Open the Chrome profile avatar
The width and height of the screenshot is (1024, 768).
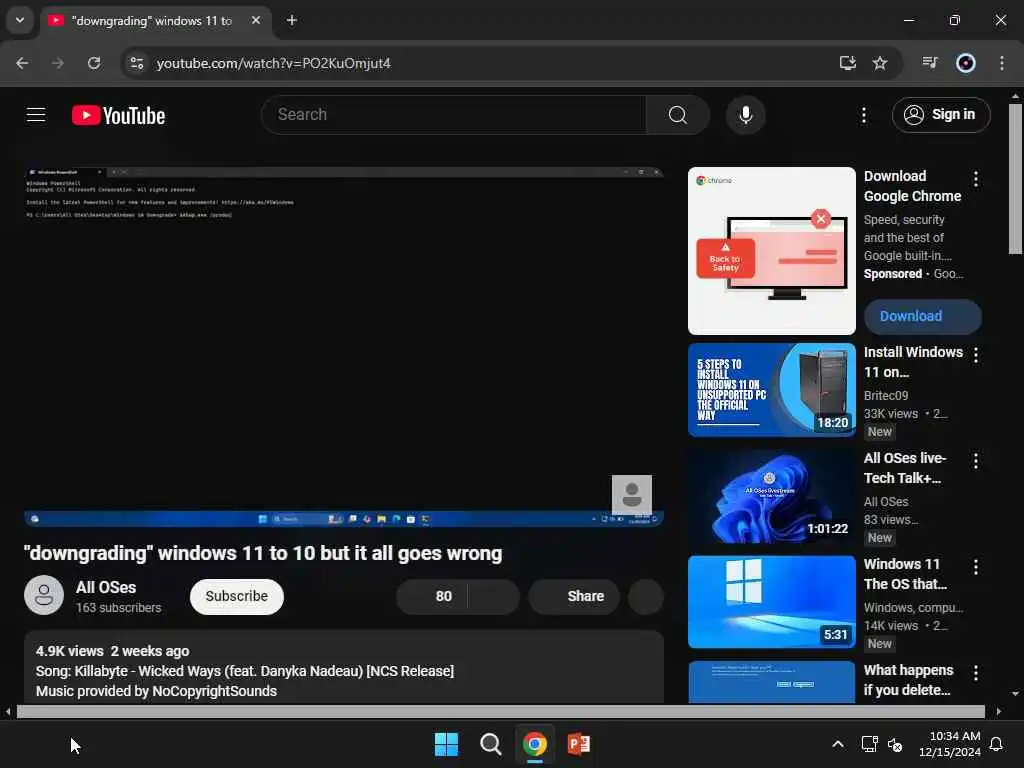966,63
